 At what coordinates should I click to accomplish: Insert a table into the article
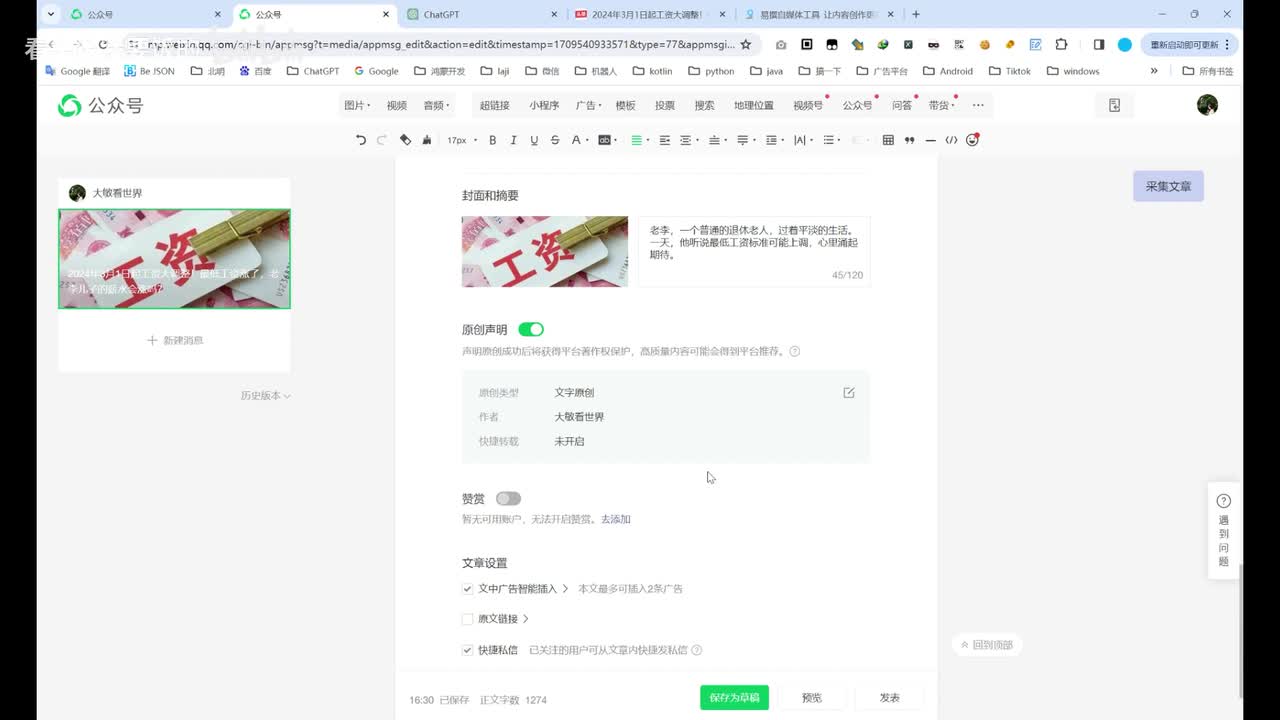[x=888, y=140]
